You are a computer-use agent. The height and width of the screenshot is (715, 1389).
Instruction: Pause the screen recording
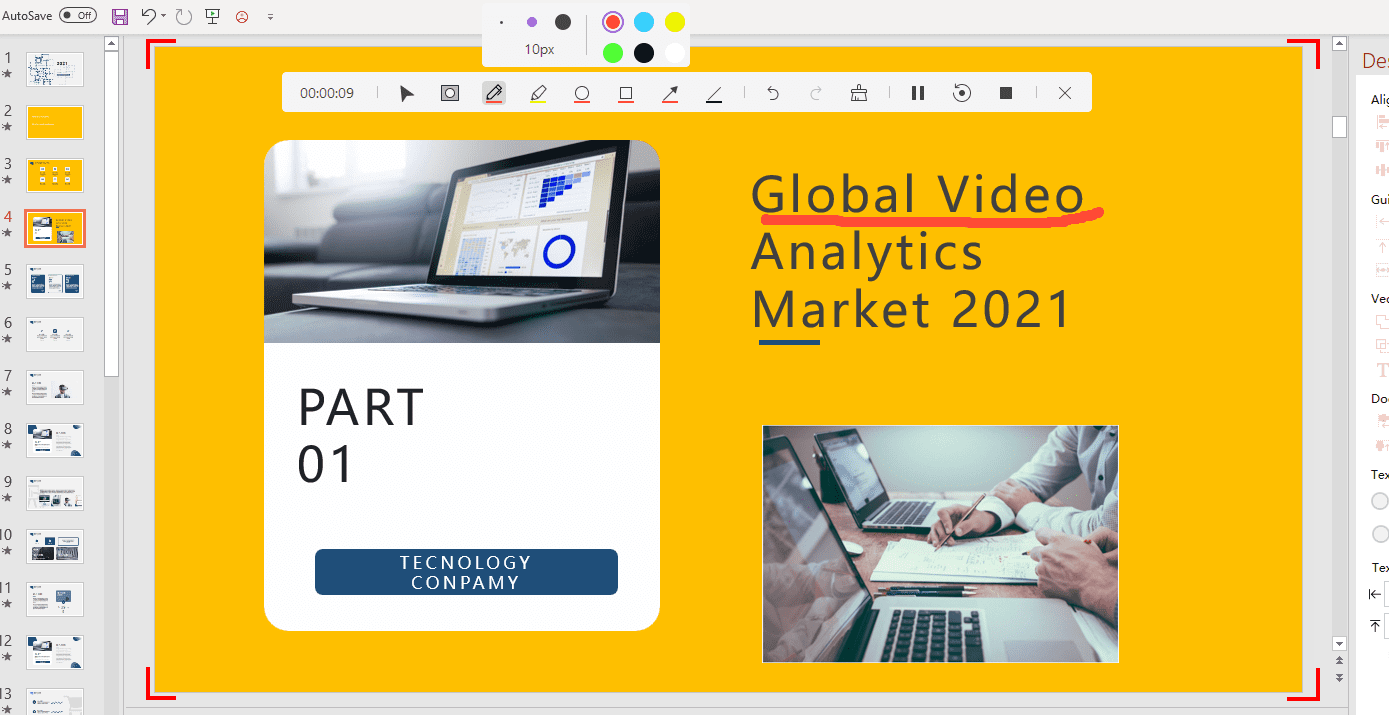(x=917, y=93)
